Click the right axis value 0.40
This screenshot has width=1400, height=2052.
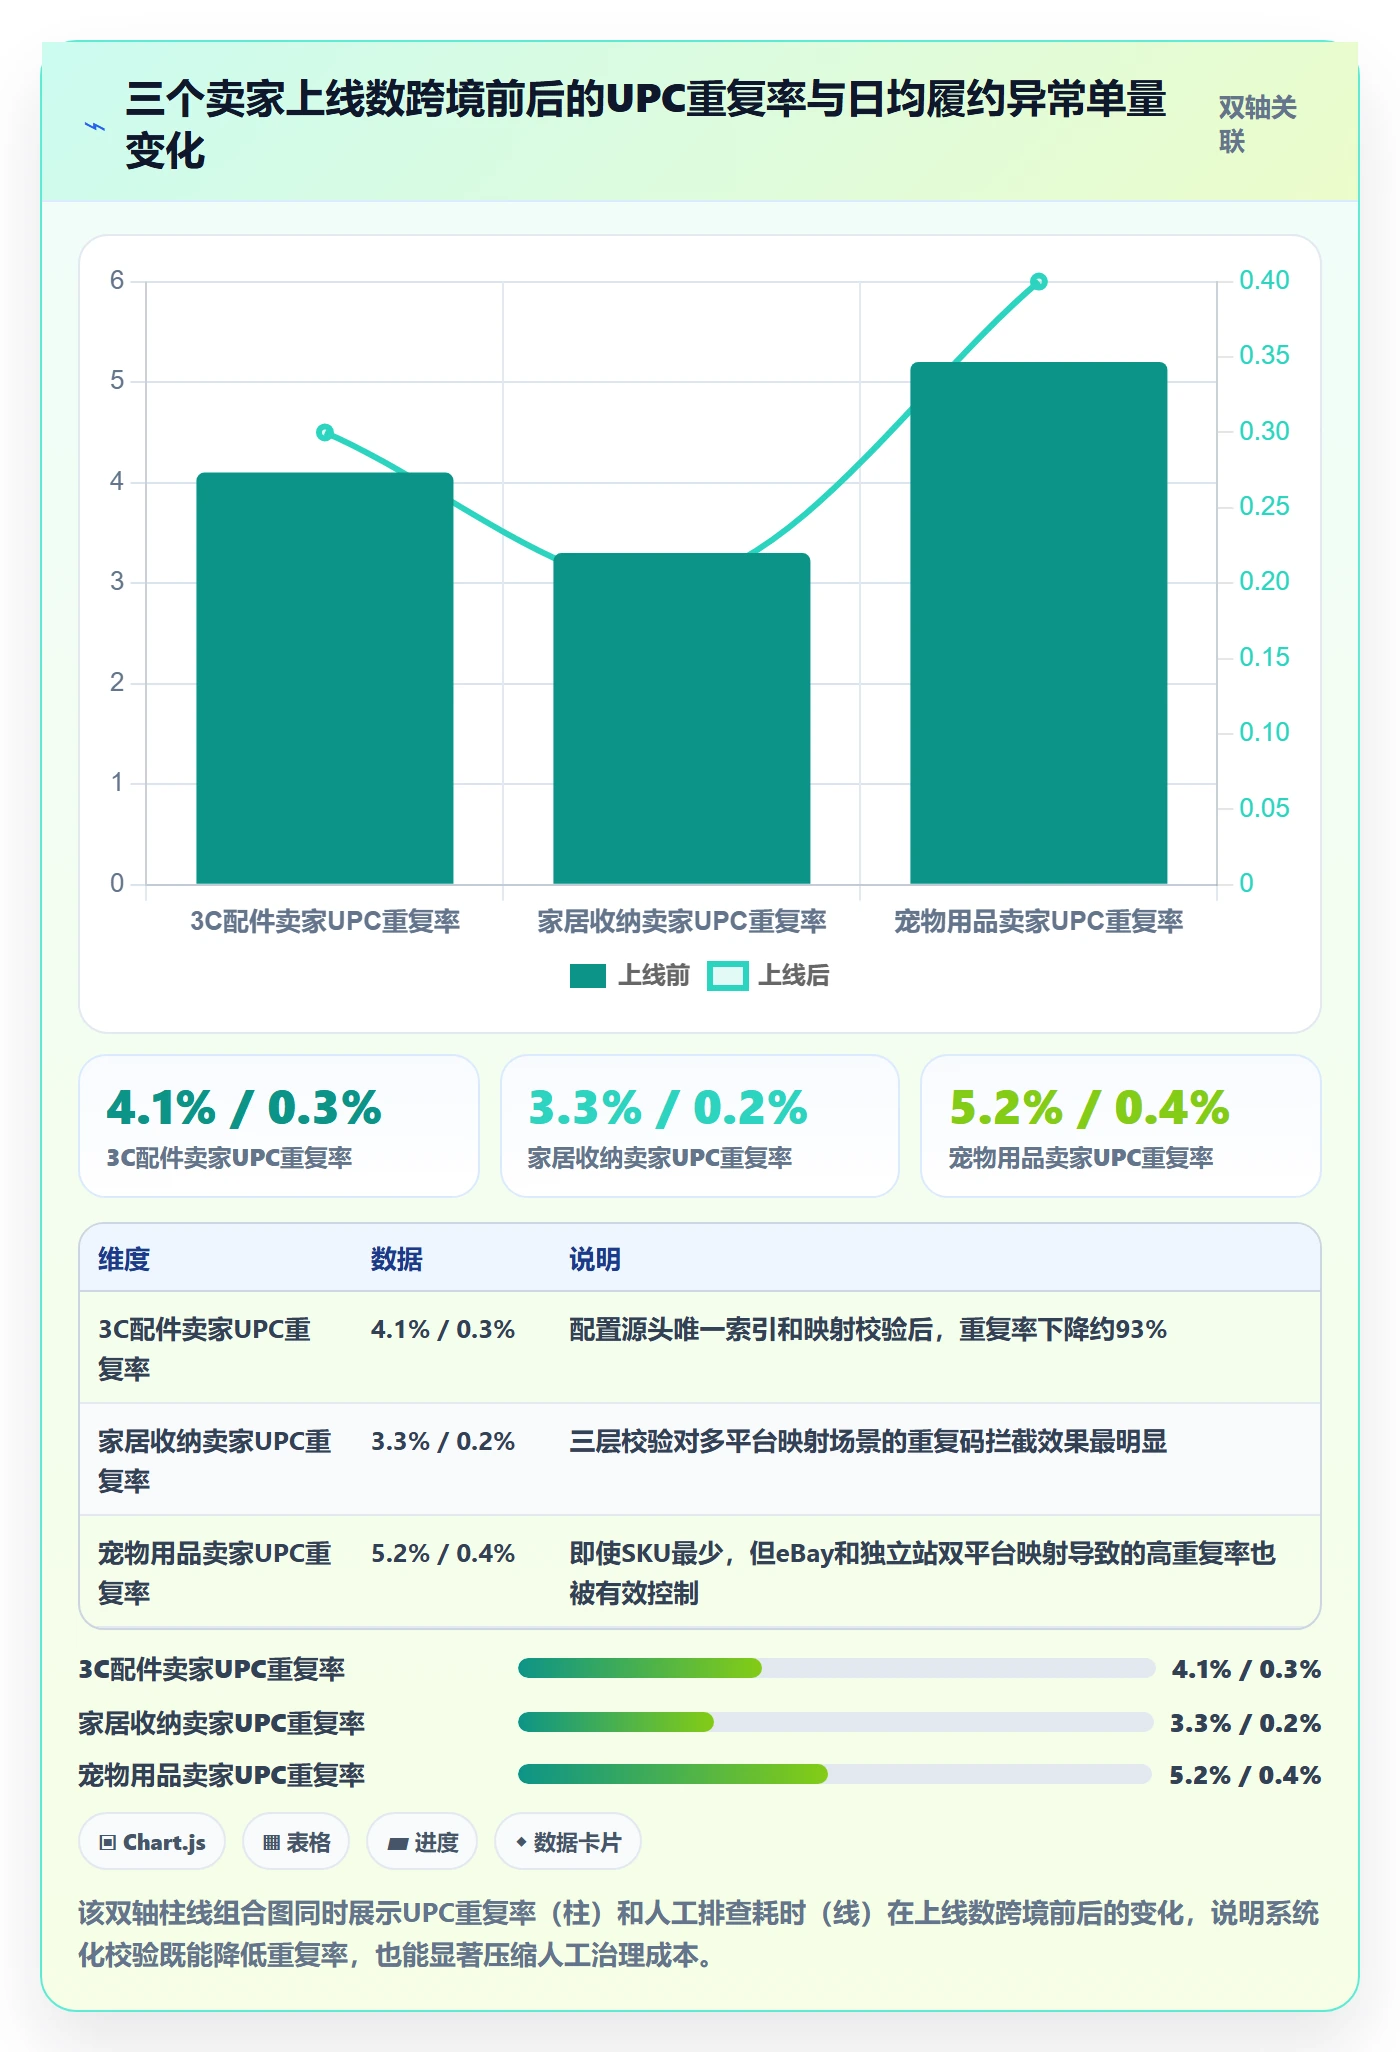tap(1264, 280)
